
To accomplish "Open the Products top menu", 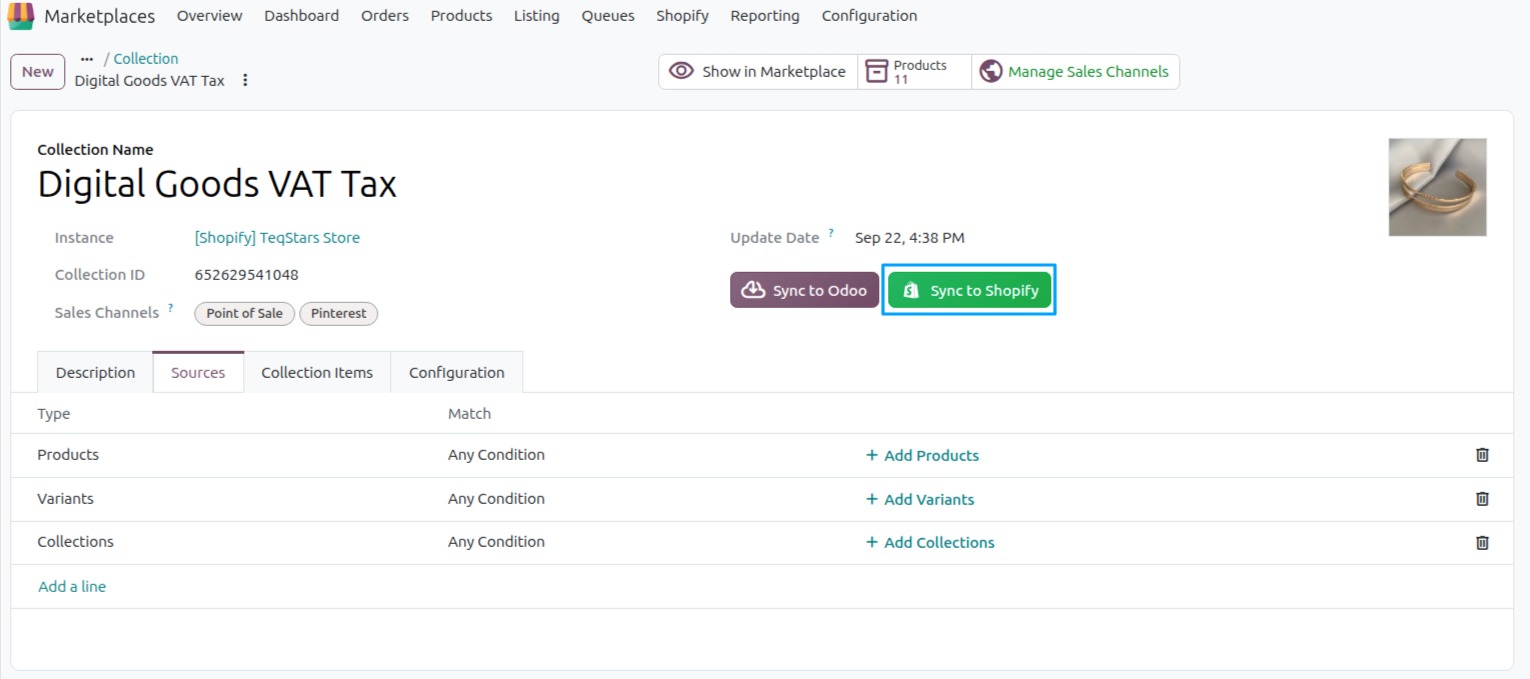I will point(461,16).
